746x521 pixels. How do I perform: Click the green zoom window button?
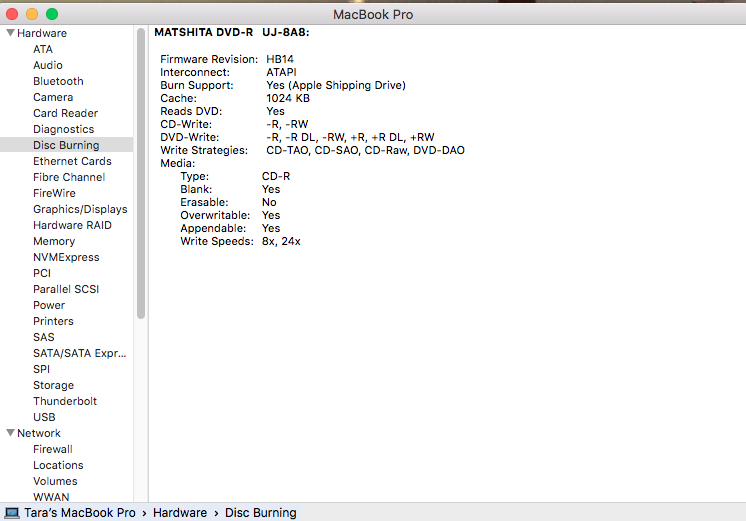pos(52,14)
